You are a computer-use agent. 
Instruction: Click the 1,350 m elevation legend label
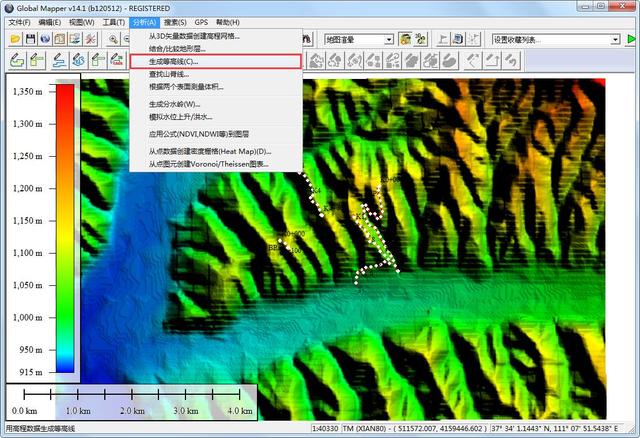point(27,91)
